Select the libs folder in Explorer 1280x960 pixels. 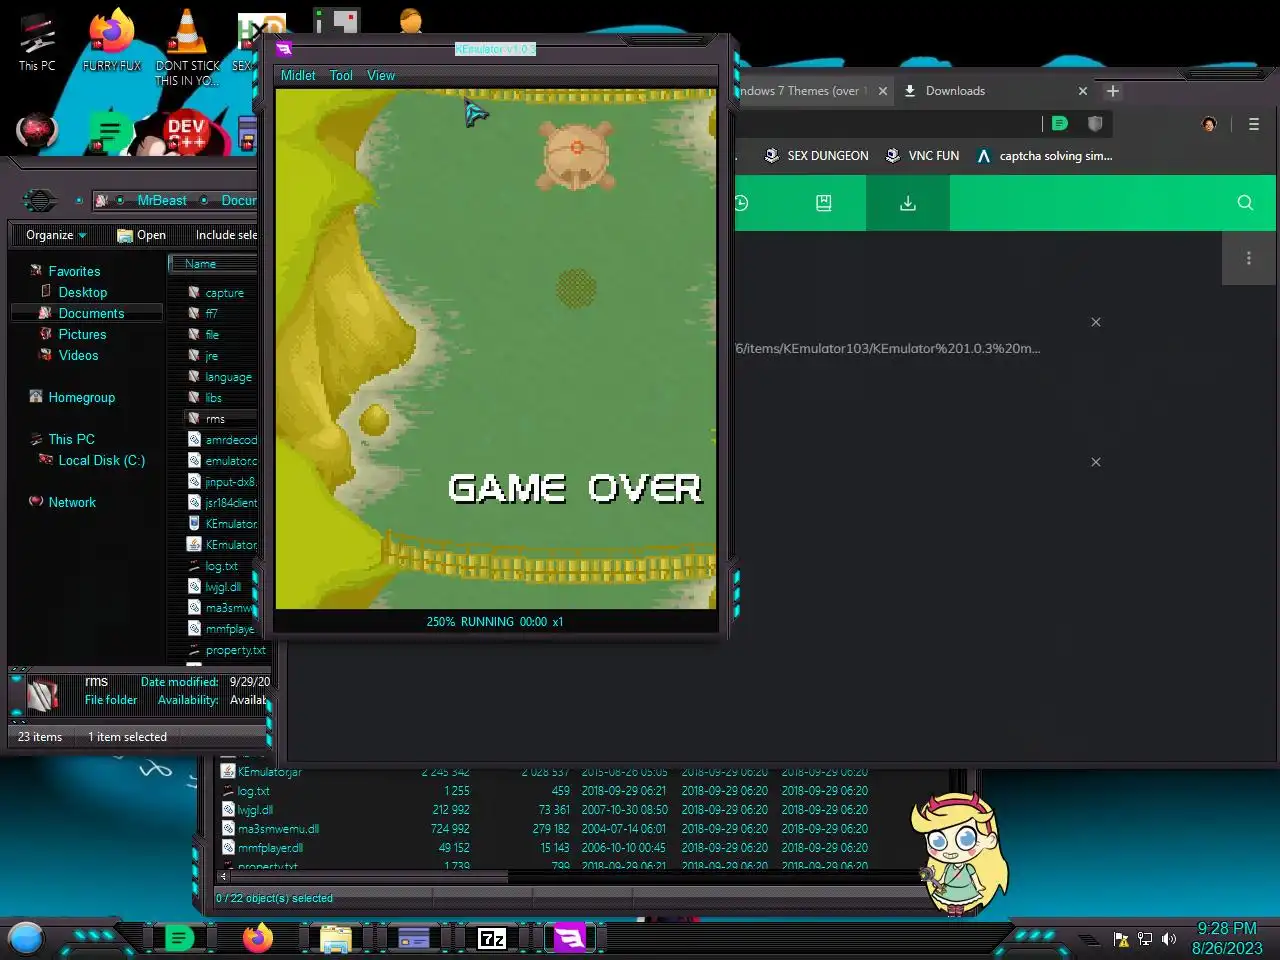(x=212, y=398)
